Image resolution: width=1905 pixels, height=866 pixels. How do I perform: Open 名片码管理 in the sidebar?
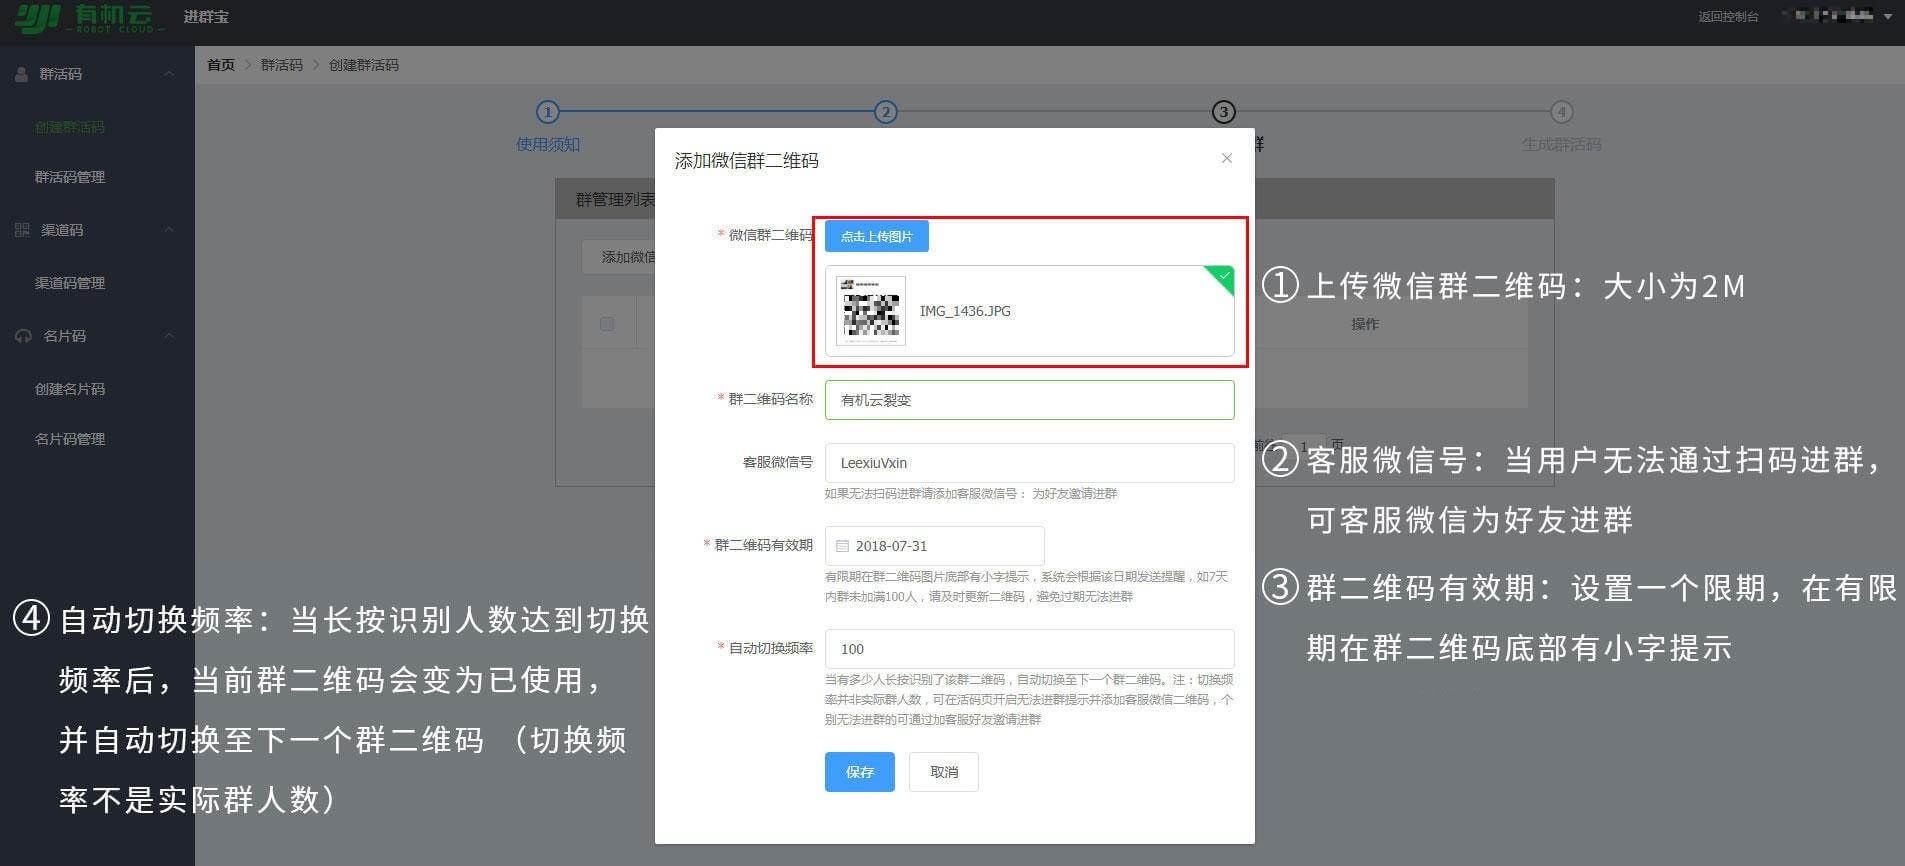(70, 439)
